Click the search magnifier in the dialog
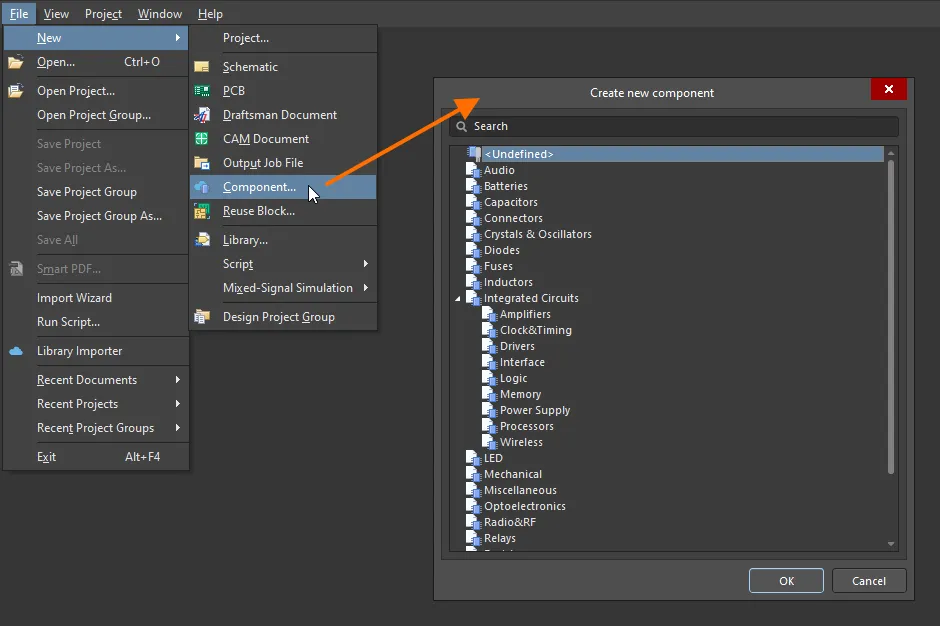The height and width of the screenshot is (626, 940). coord(462,126)
